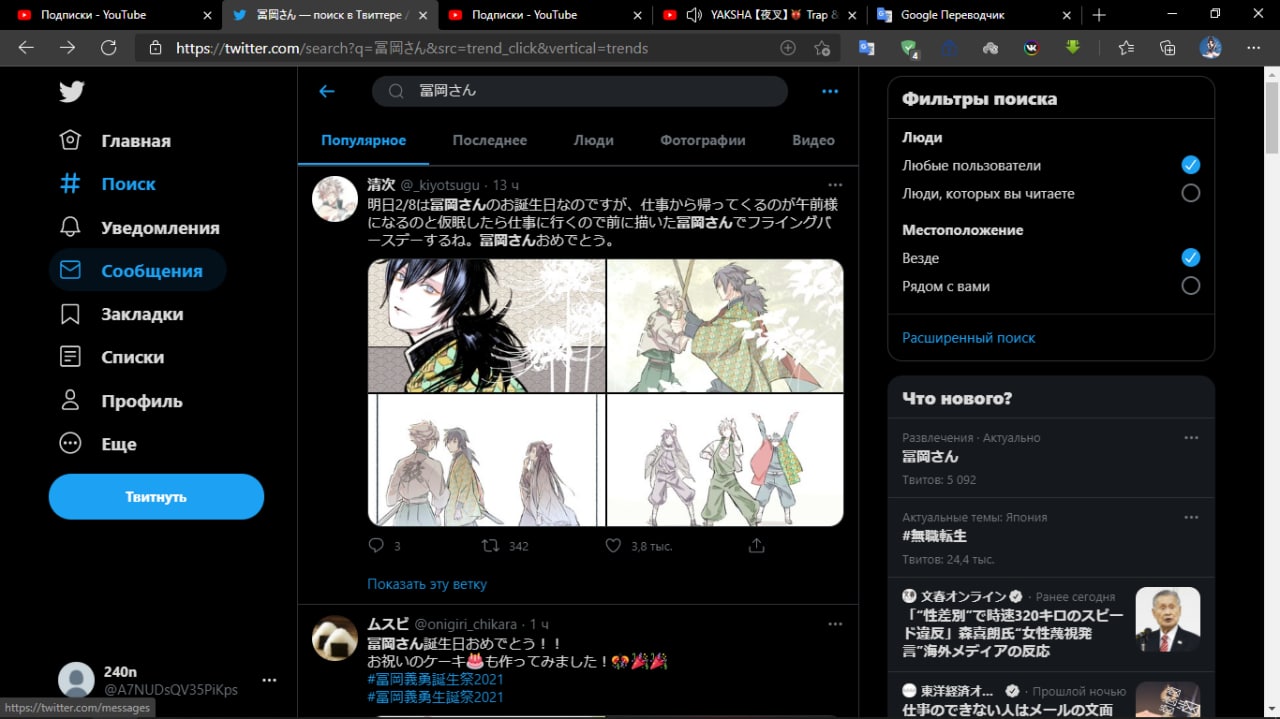Viewport: 1280px width, 719px height.
Task: Click browser Back button
Action: (x=26, y=48)
